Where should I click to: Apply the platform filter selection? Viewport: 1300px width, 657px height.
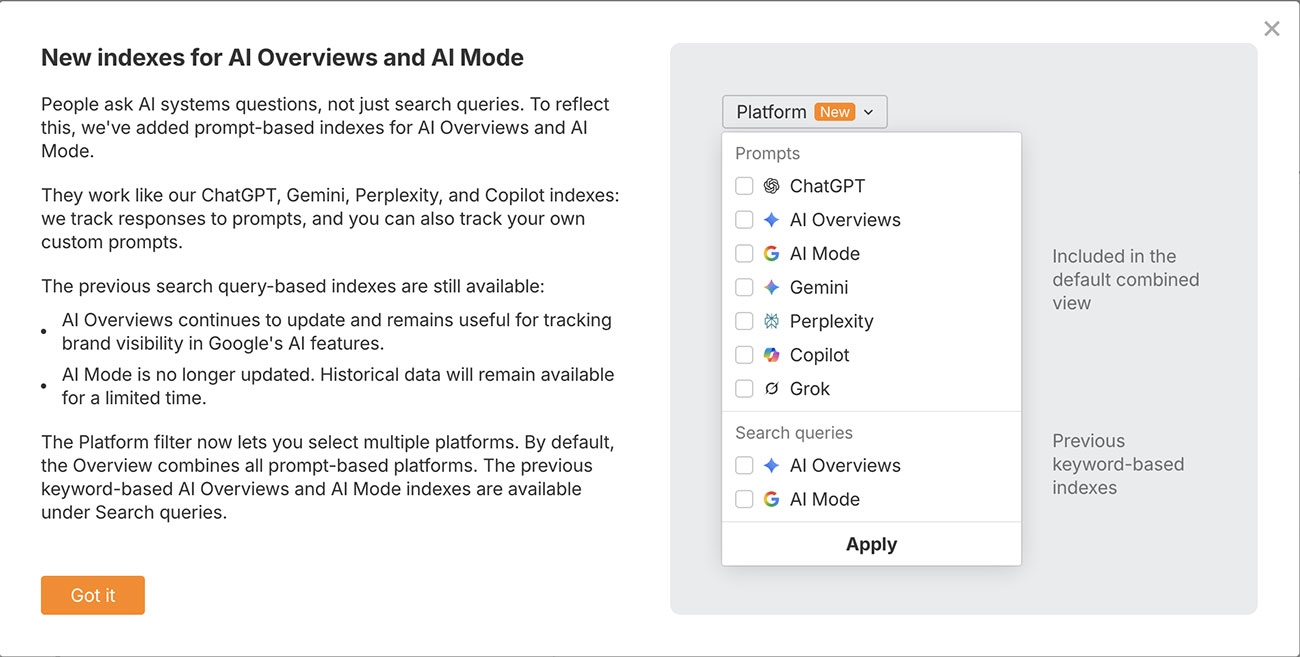[871, 544]
